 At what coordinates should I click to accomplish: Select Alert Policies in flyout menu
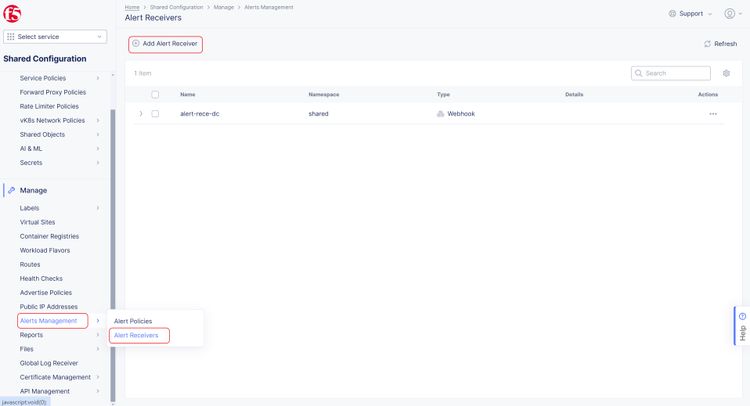(x=133, y=321)
